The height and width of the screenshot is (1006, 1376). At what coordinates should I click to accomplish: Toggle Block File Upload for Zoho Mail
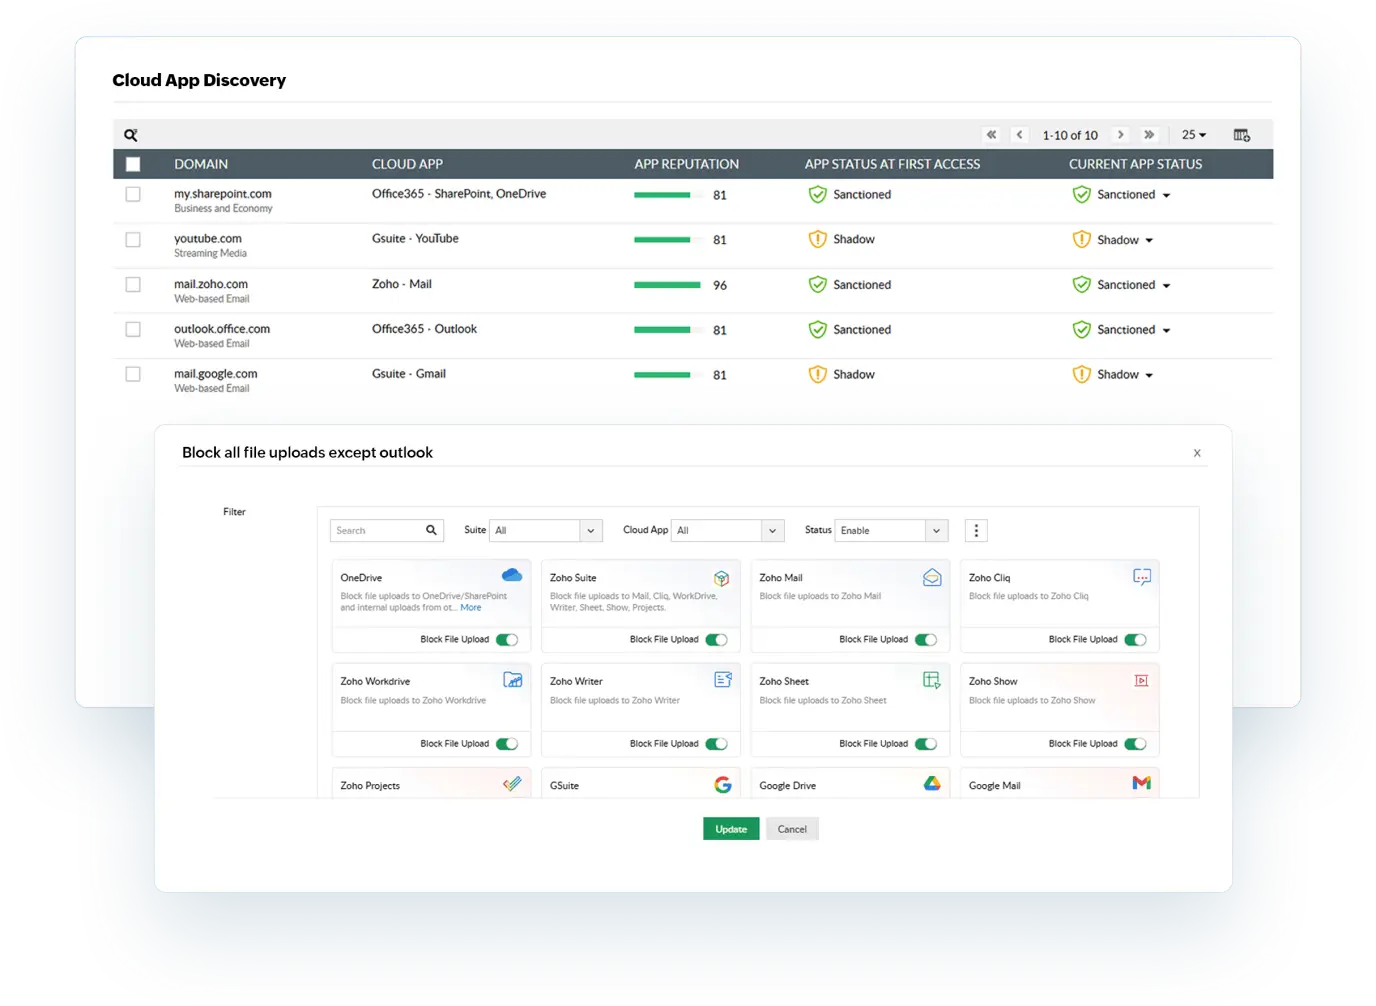(x=926, y=640)
